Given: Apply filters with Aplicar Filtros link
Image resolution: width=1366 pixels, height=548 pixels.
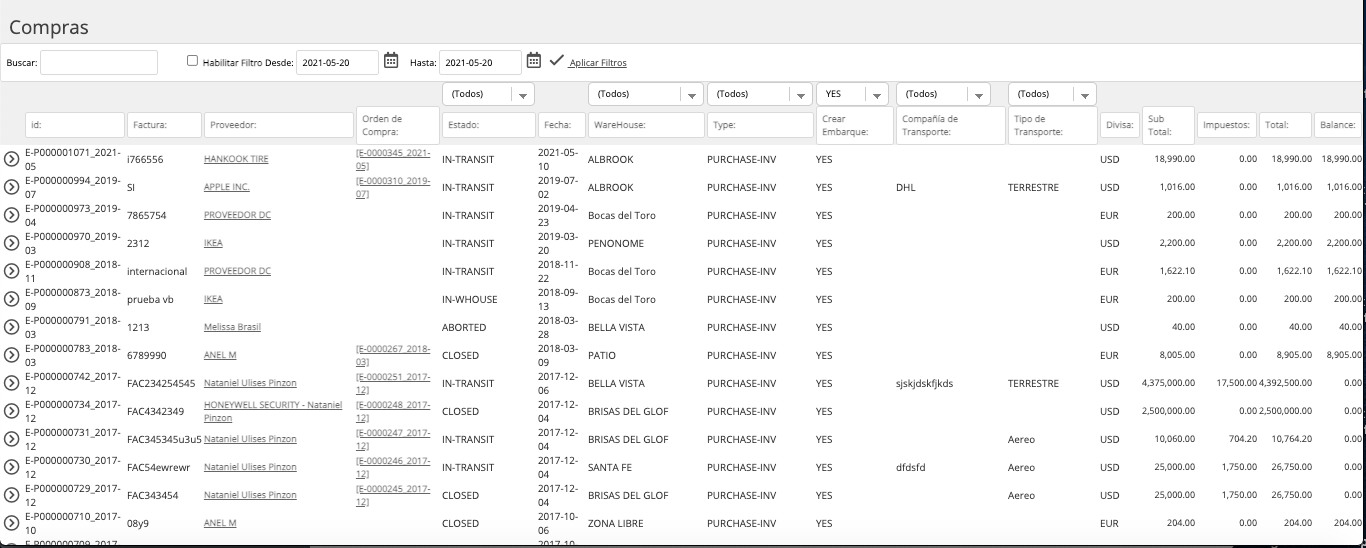Looking at the screenshot, I should pyautogui.click(x=598, y=63).
